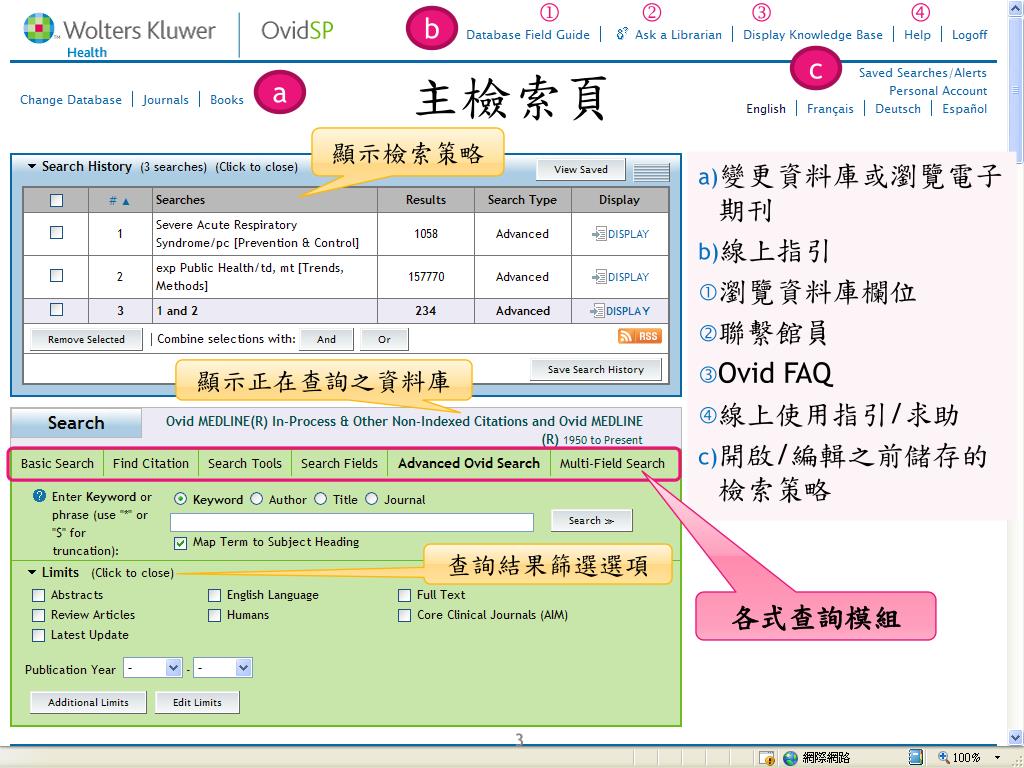Click the striped view icon beside View Saved

pyautogui.click(x=651, y=171)
